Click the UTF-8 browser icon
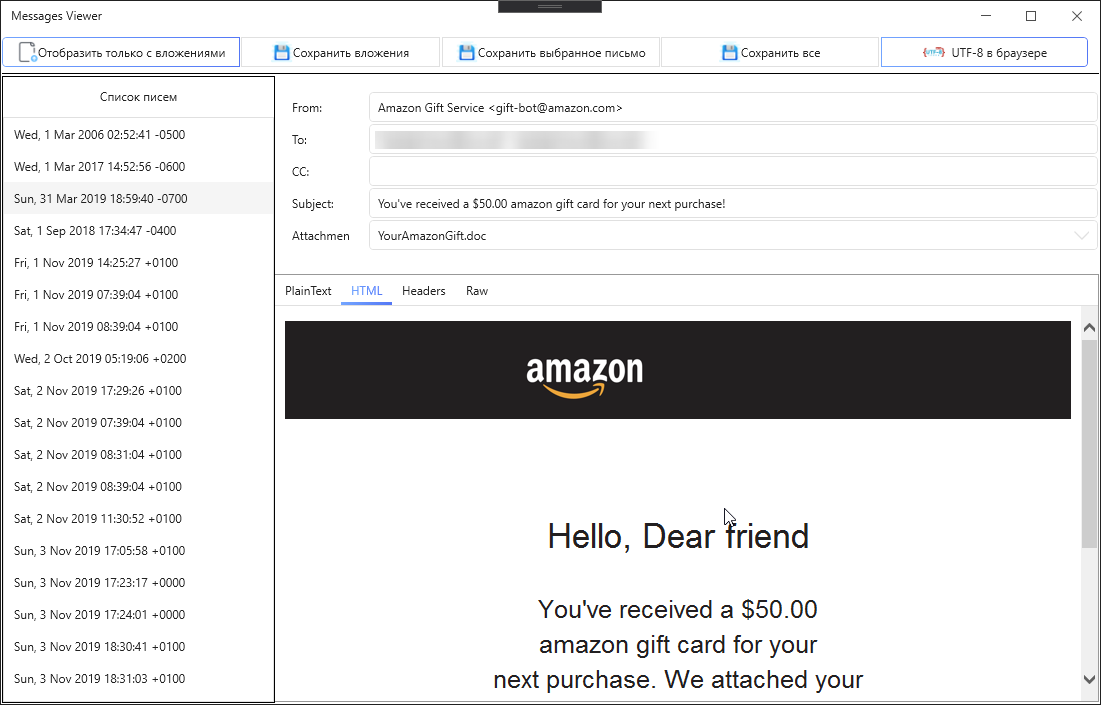This screenshot has width=1101, height=705. tap(933, 53)
